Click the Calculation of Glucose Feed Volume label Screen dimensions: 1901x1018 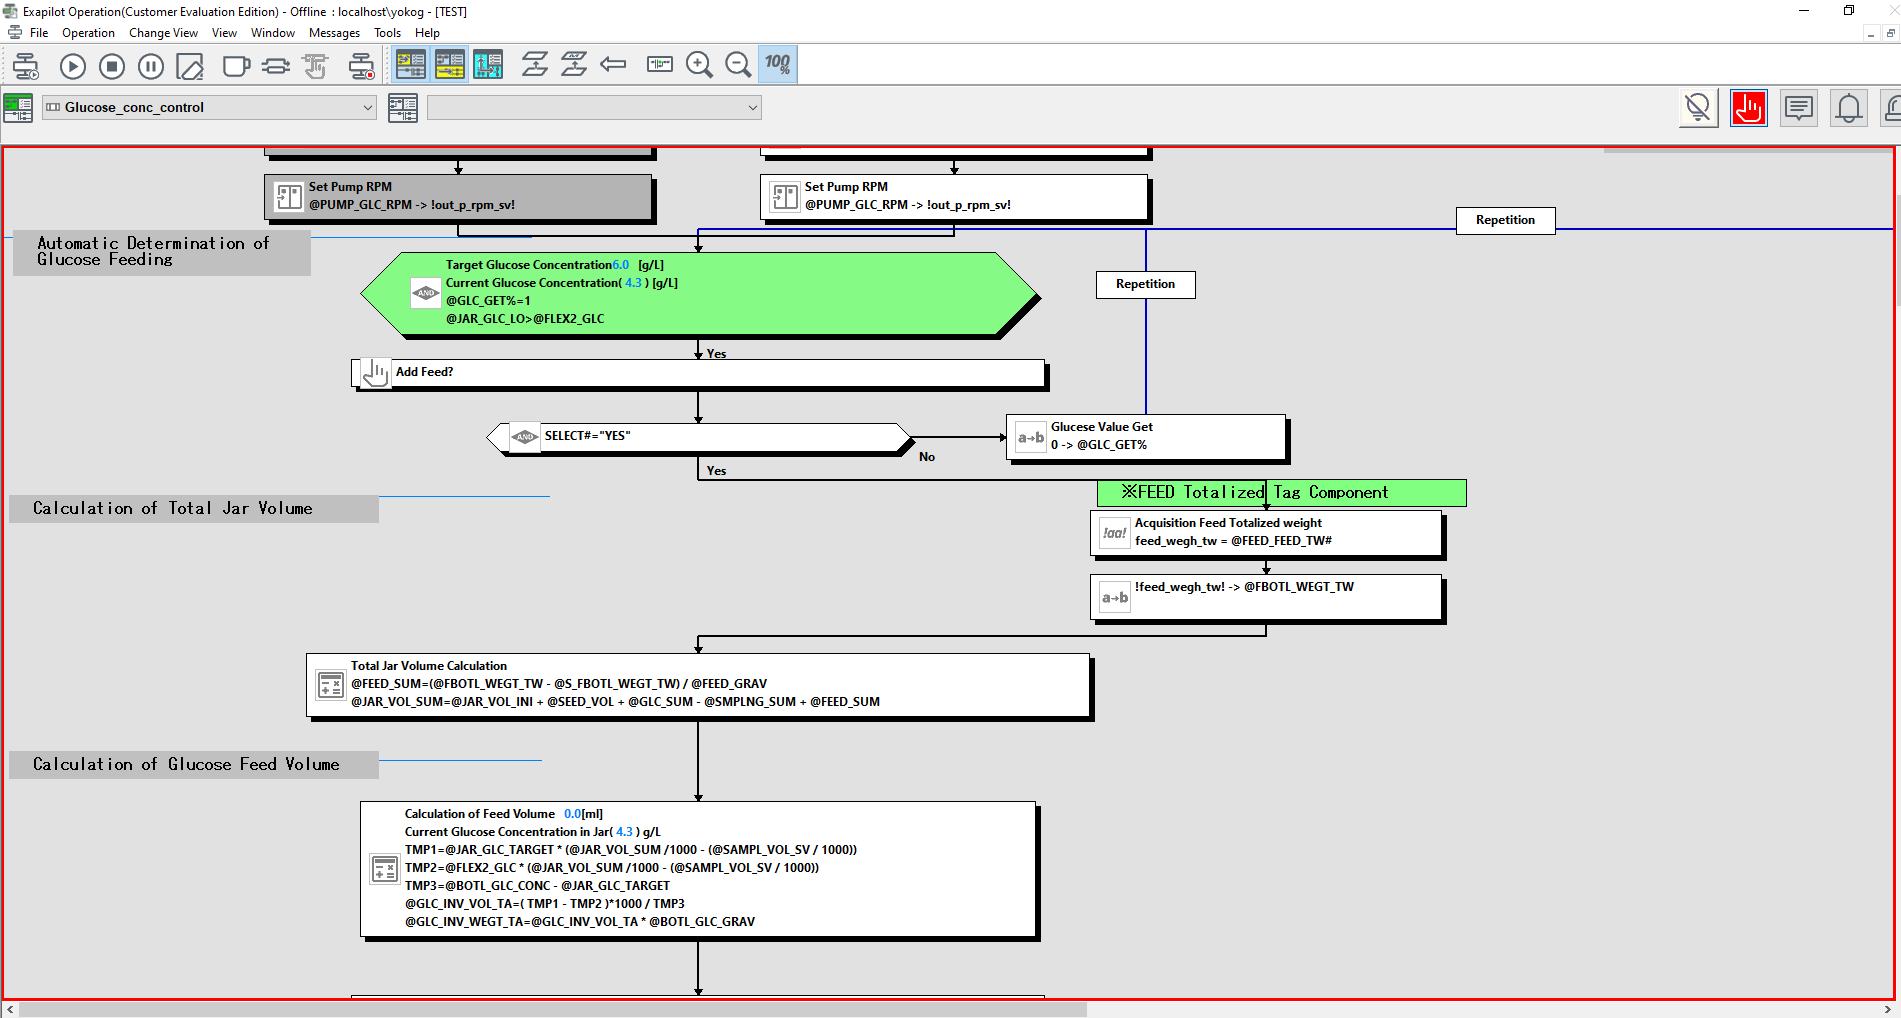(194, 765)
